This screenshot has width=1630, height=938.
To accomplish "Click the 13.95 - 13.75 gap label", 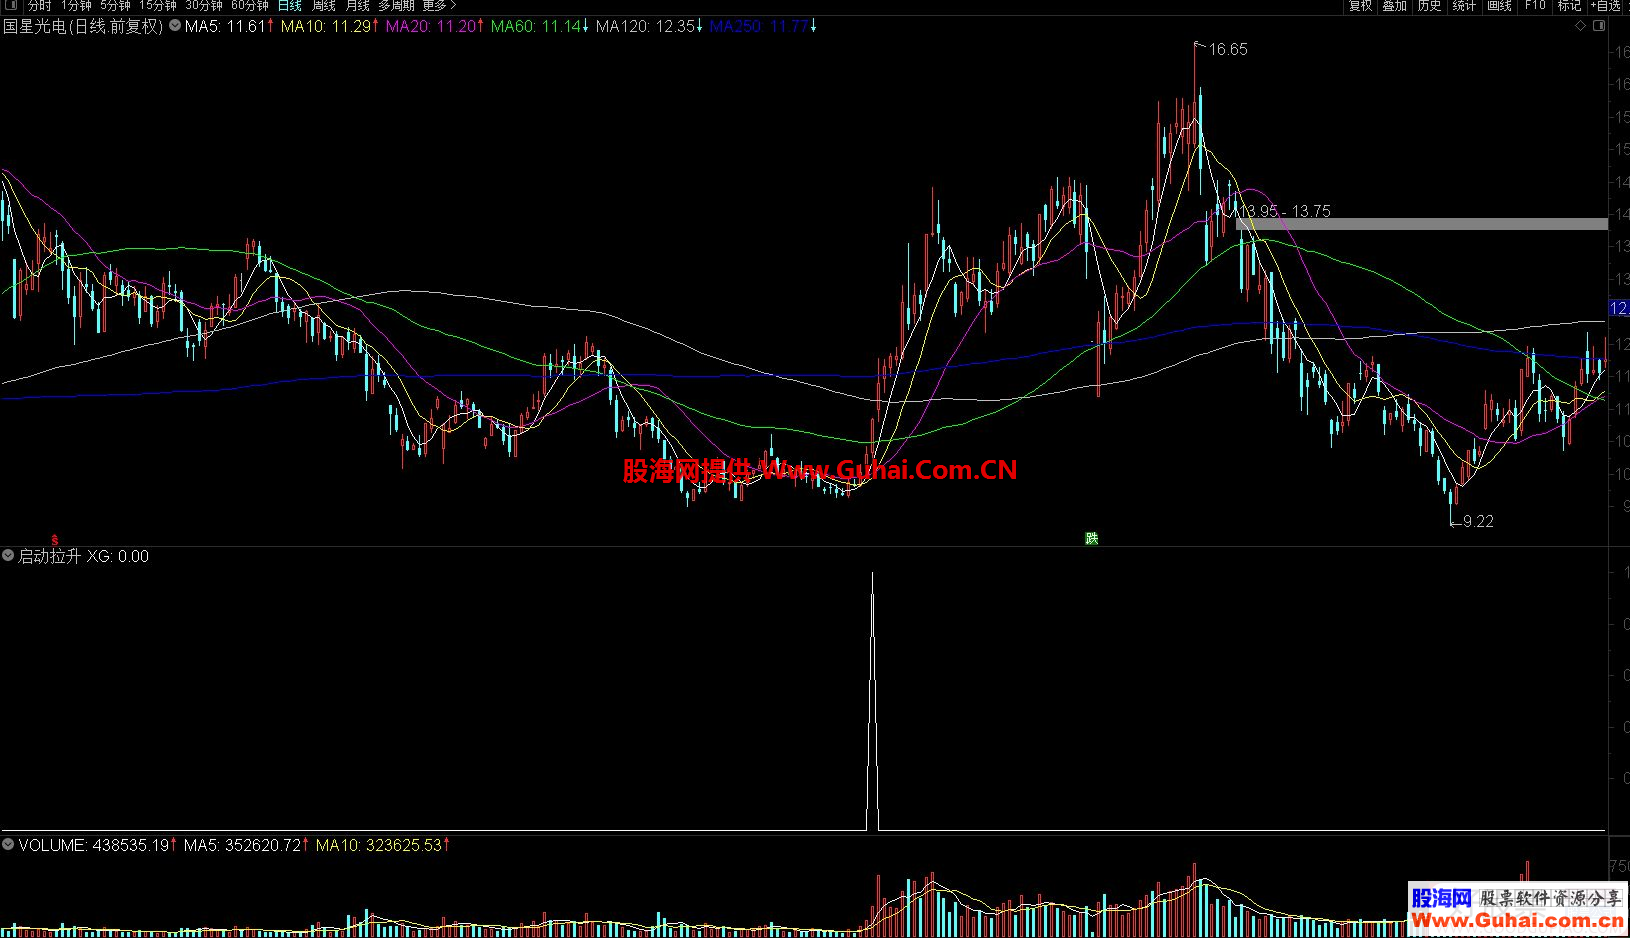I will (1287, 211).
